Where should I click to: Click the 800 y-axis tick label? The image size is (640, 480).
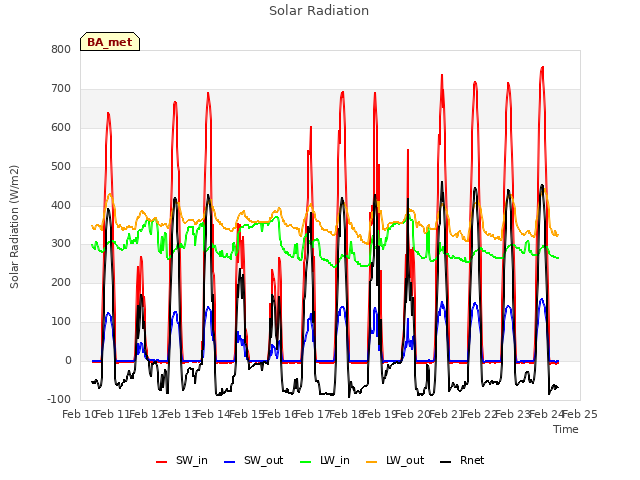(x=61, y=49)
